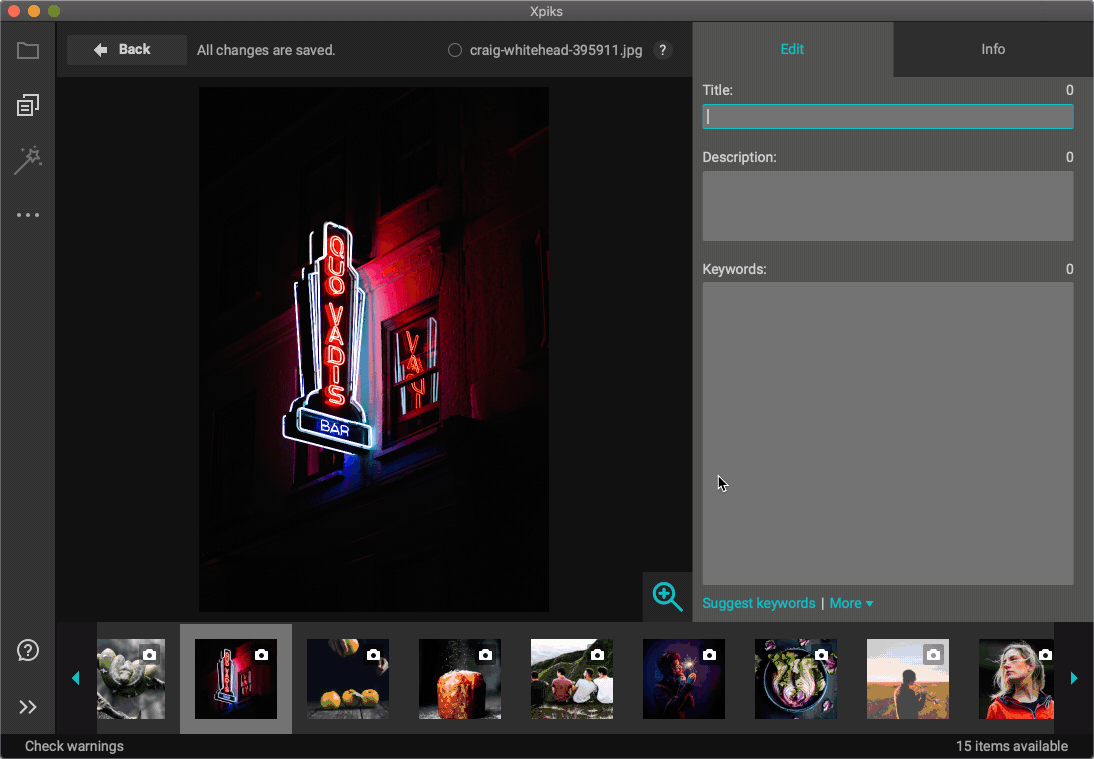The height and width of the screenshot is (759, 1094).
Task: Click inside the Keywords box
Action: pos(887,433)
